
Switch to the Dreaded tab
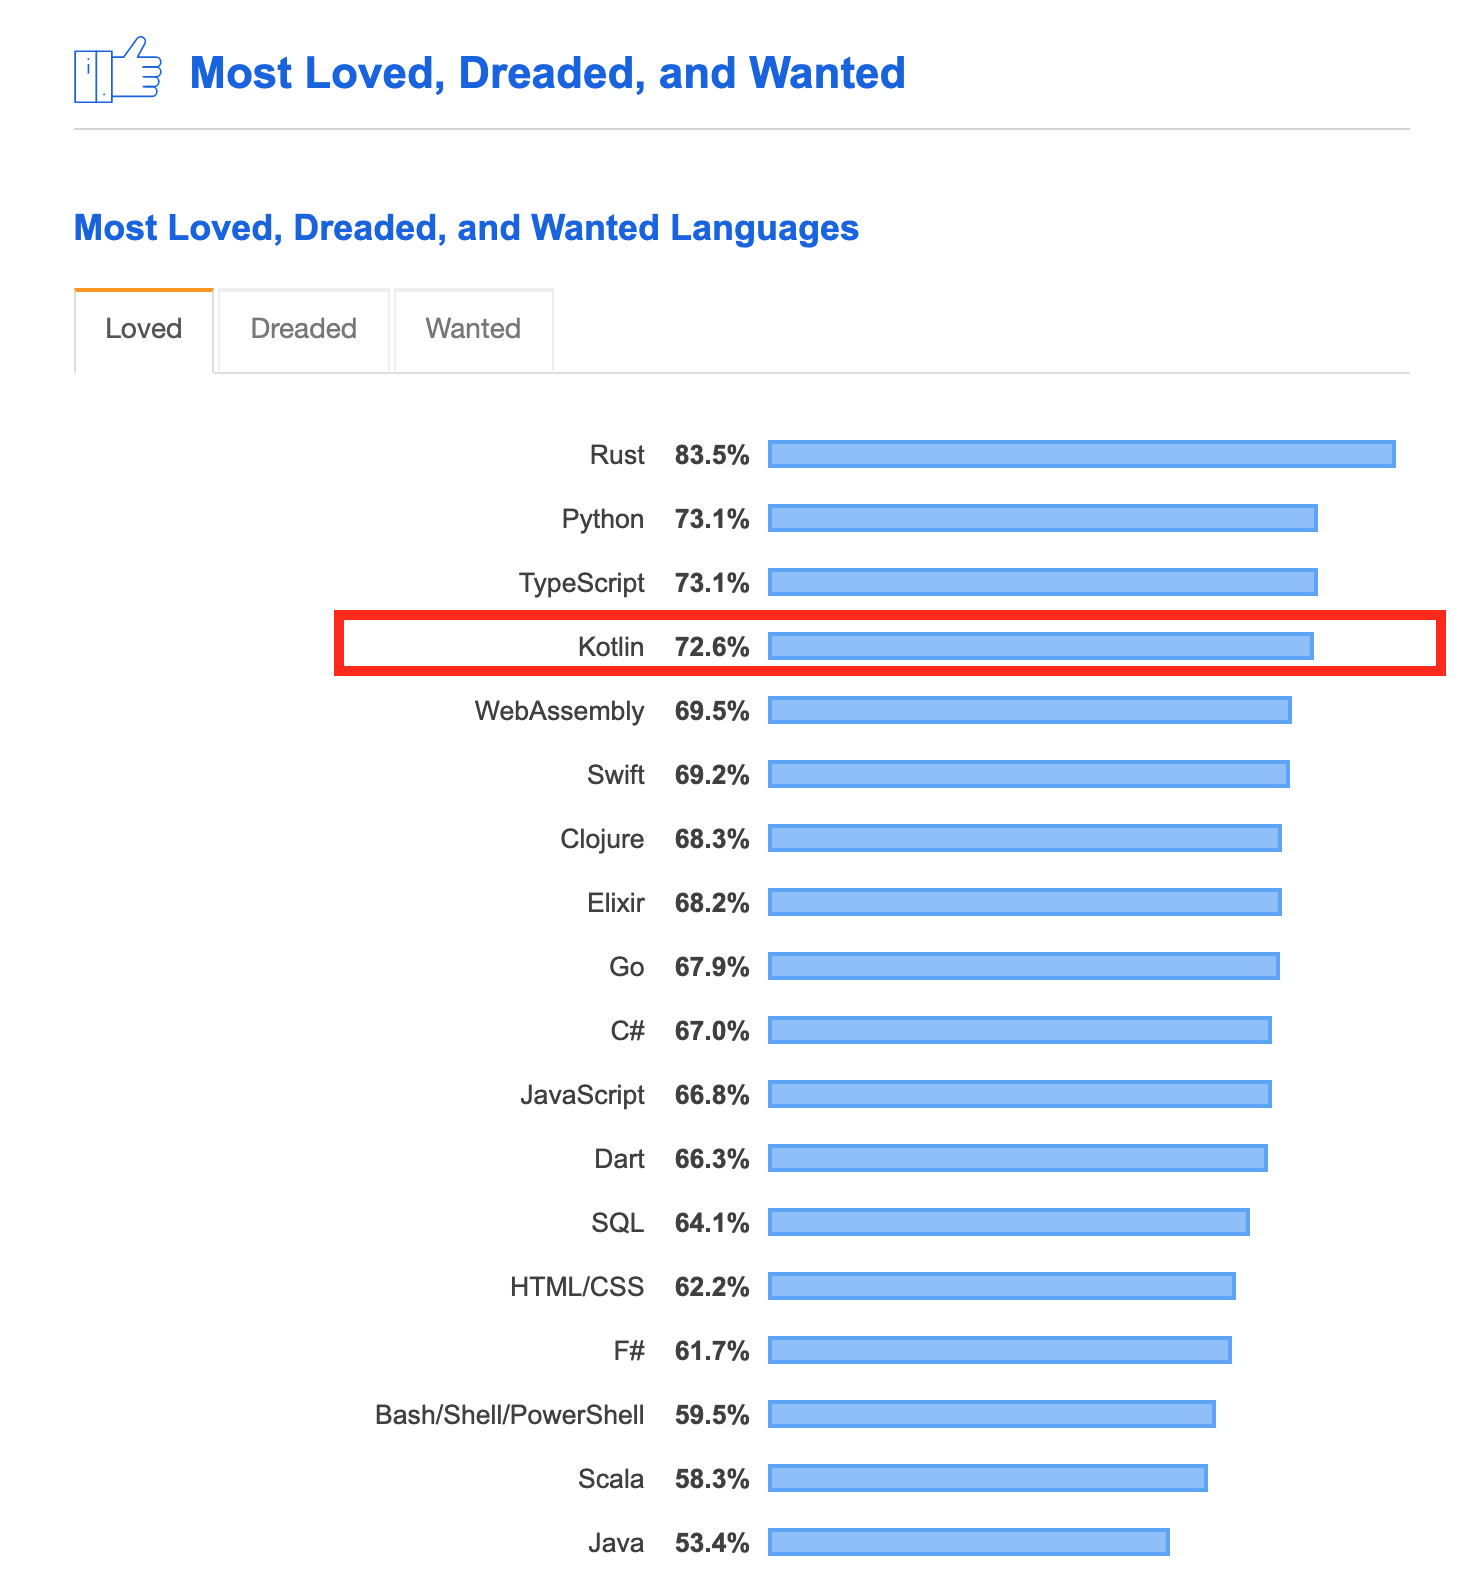303,329
